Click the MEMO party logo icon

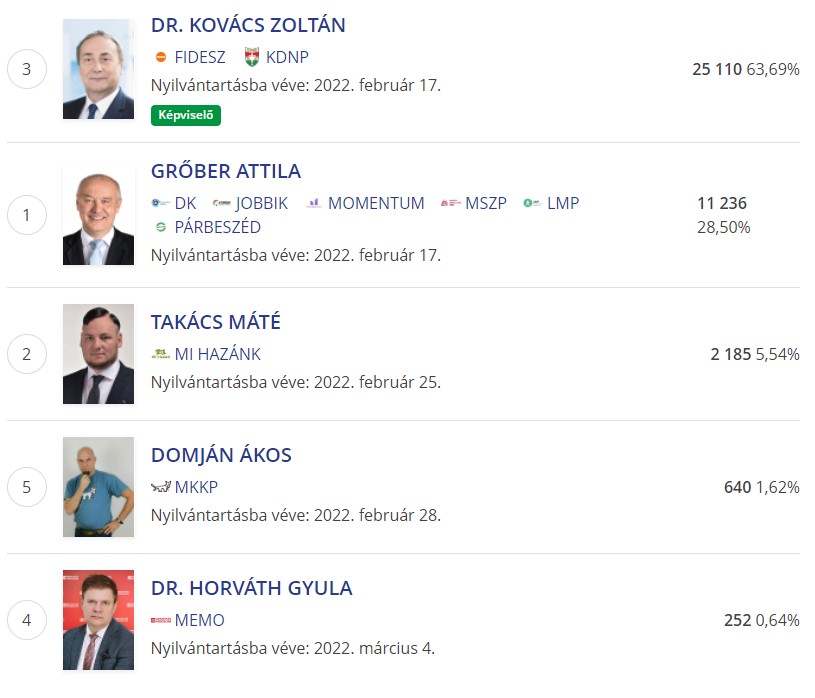[x=161, y=620]
